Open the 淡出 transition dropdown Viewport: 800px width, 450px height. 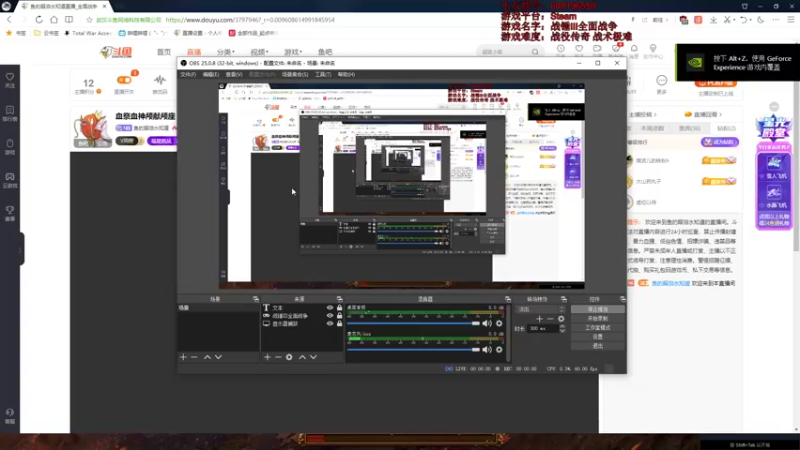coord(540,309)
